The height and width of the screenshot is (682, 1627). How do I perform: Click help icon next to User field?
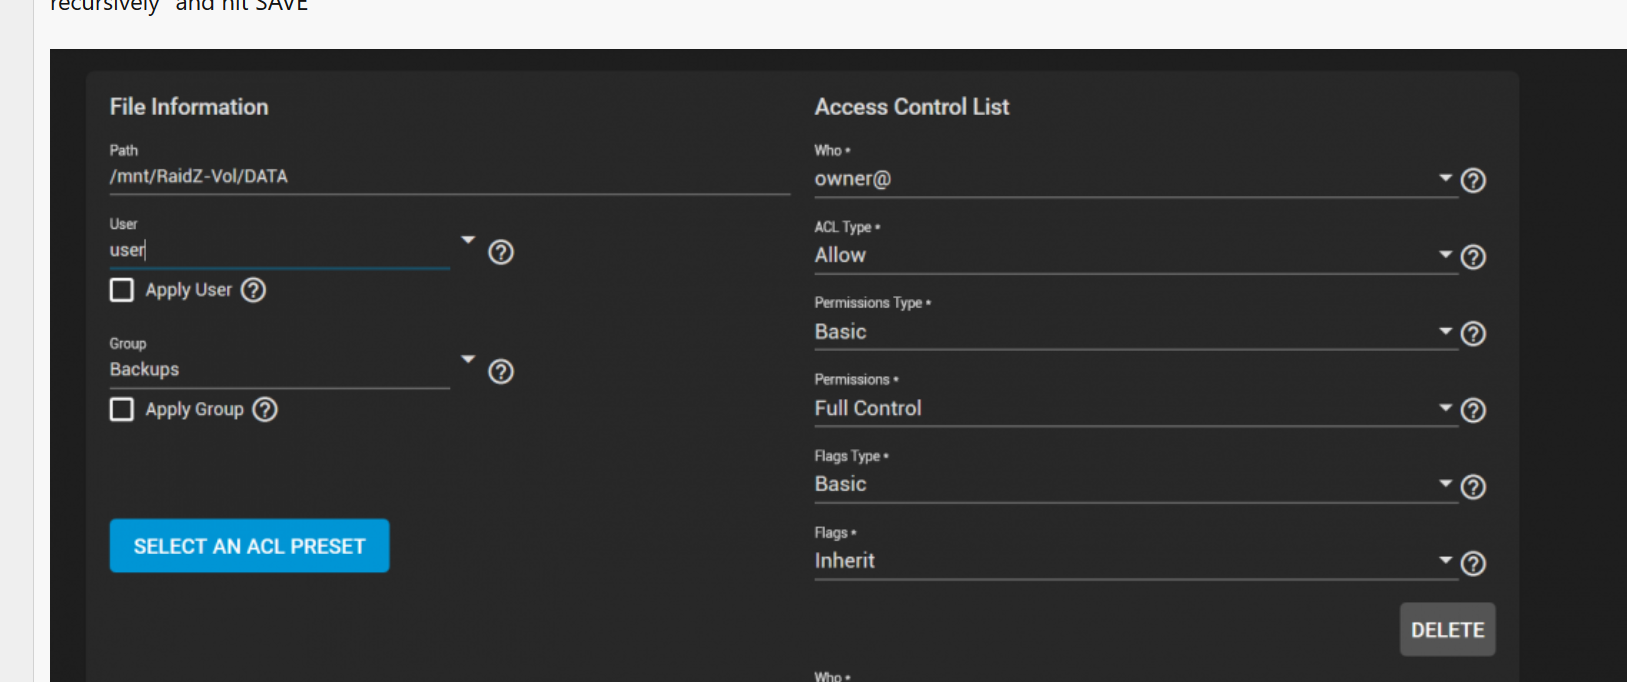501,252
